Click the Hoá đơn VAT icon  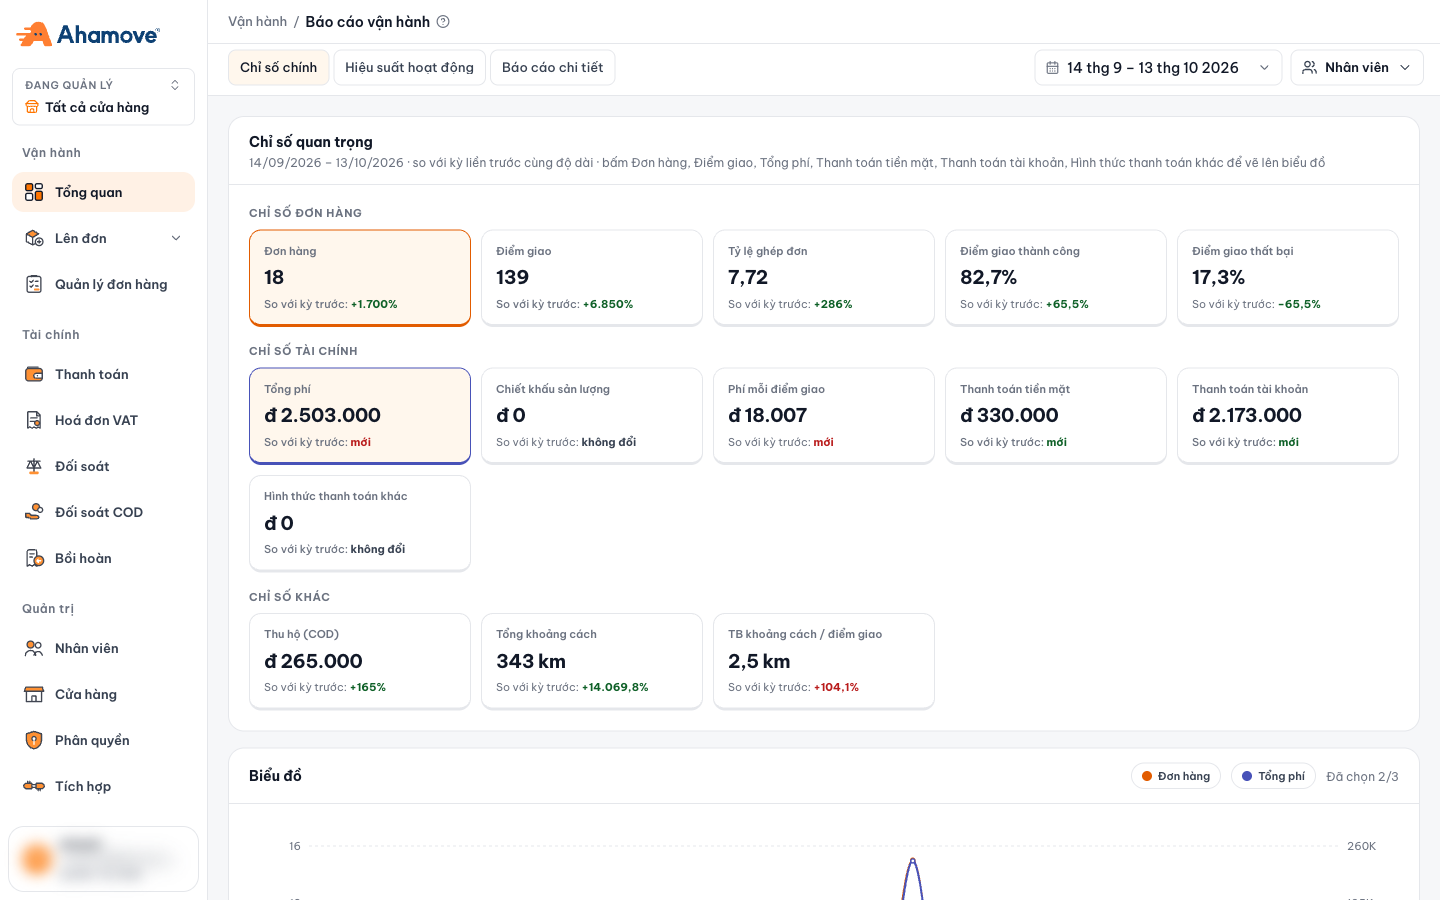(34, 420)
